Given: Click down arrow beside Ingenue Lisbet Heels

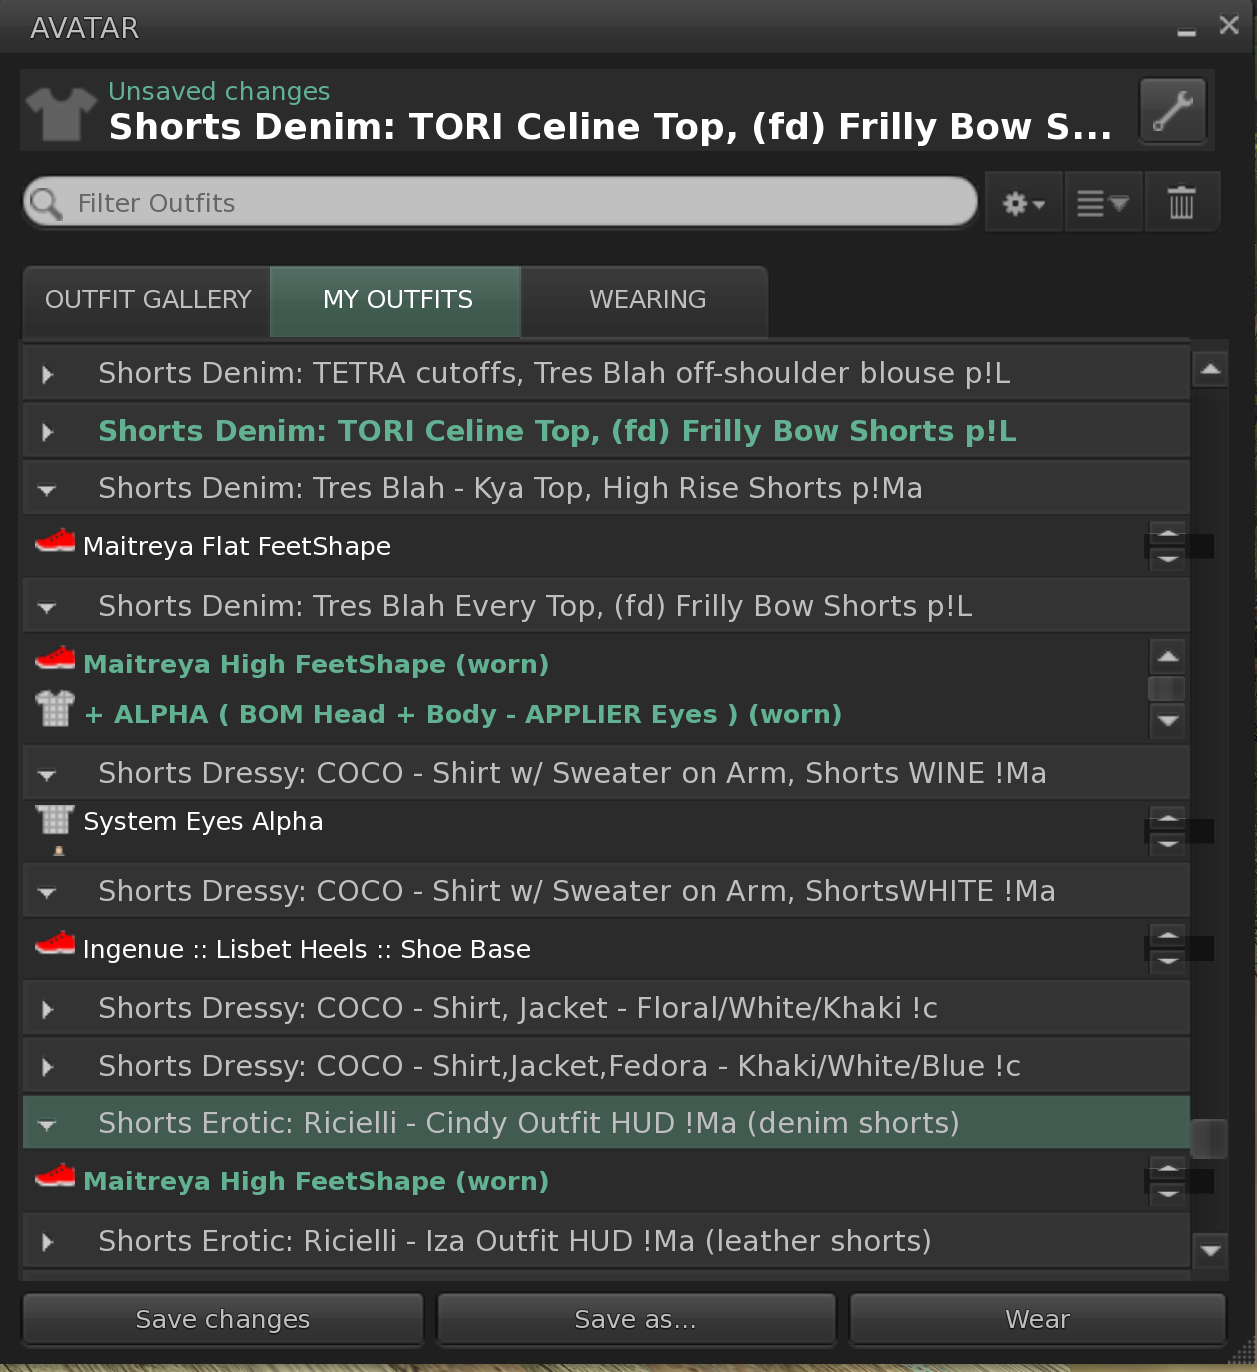Looking at the screenshot, I should tap(1167, 960).
